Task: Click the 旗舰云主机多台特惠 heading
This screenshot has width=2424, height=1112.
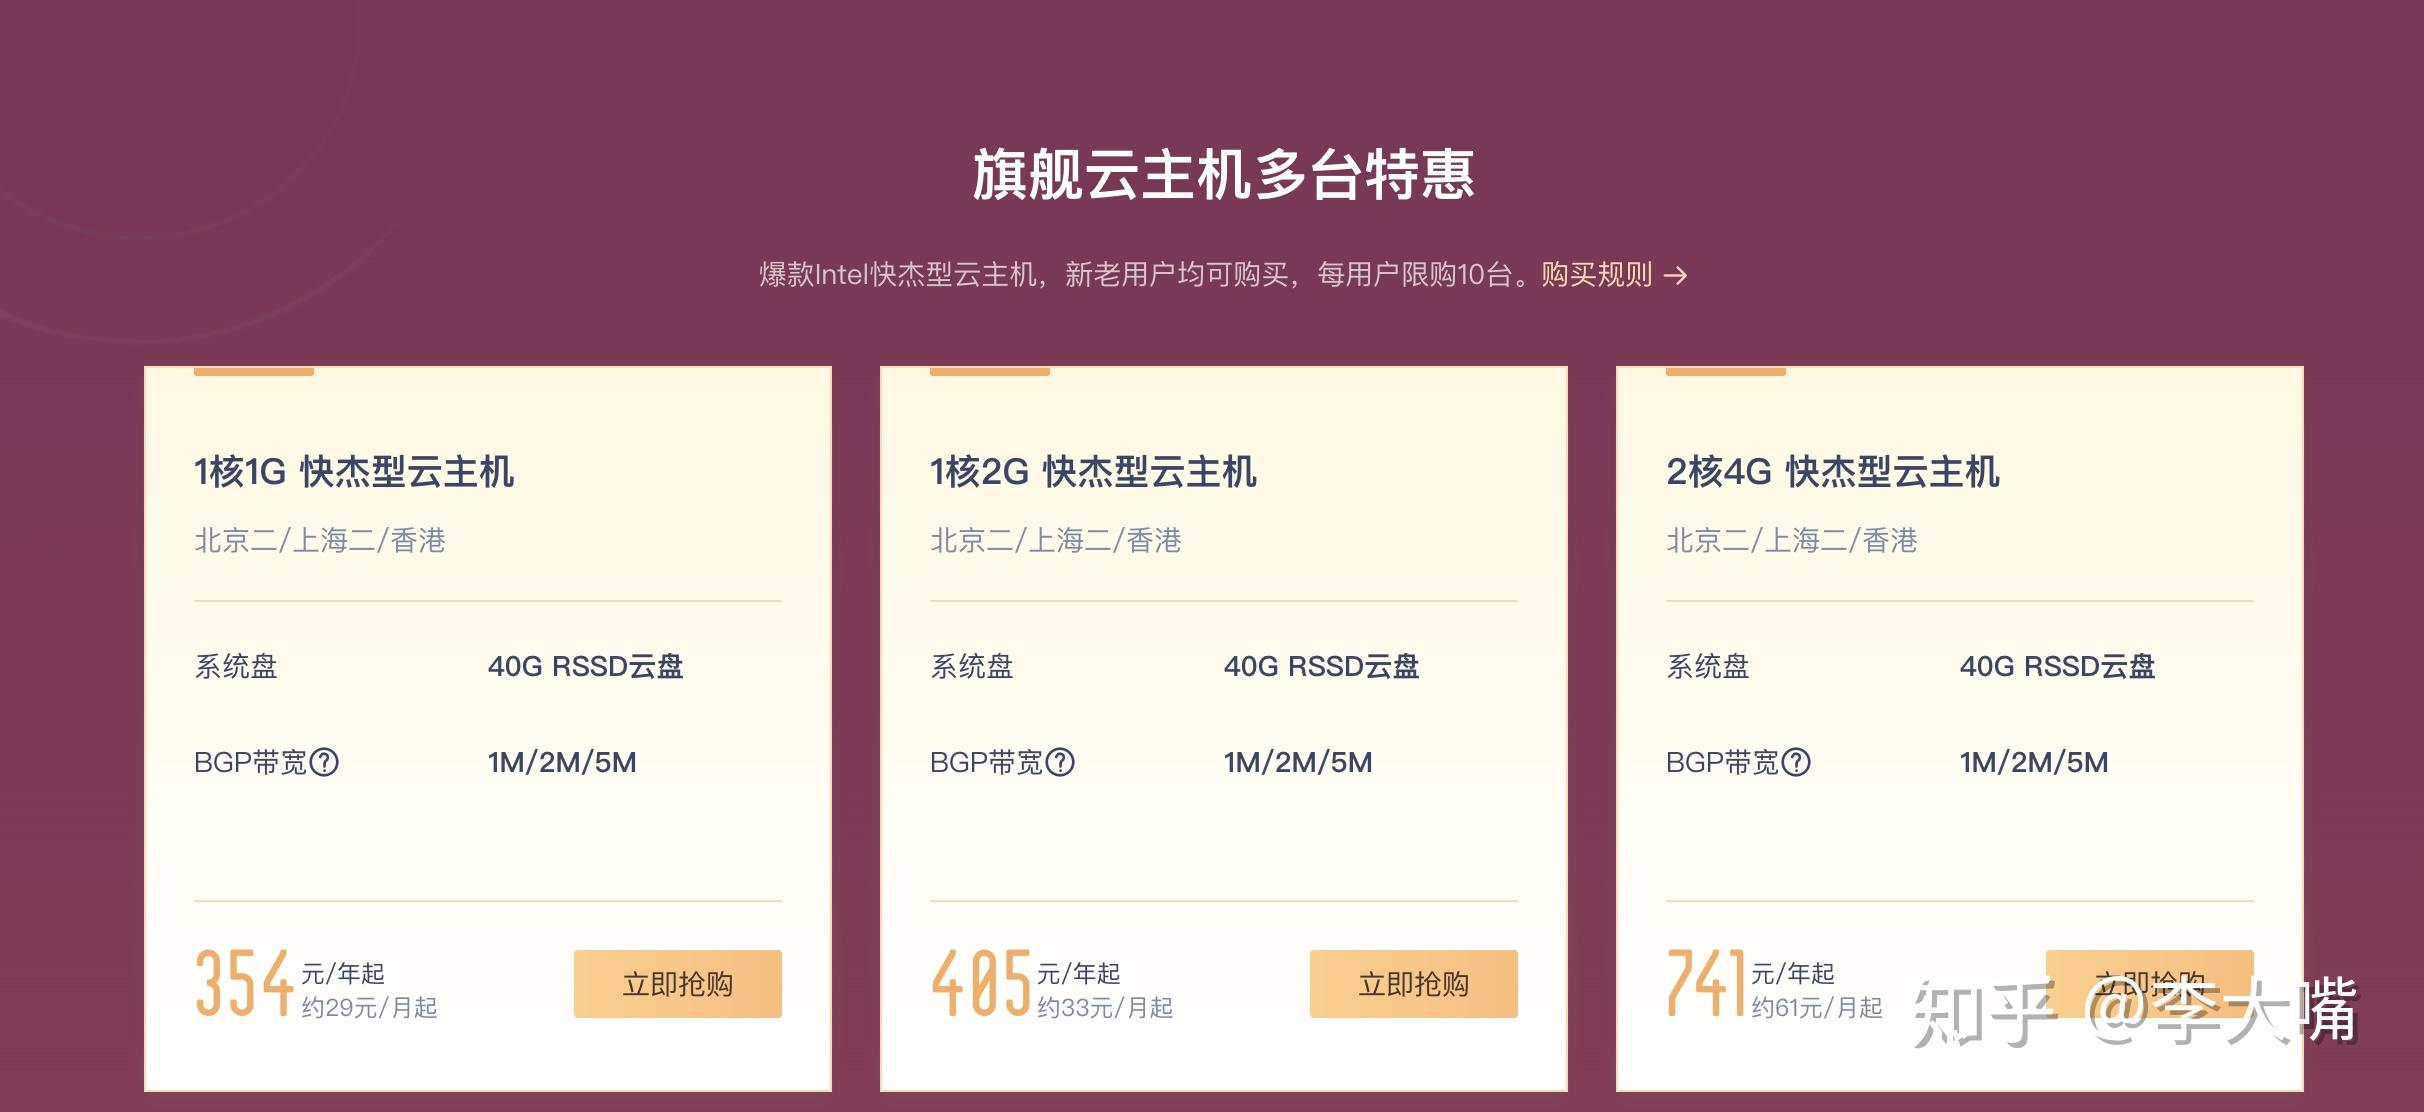Action: 1223,175
